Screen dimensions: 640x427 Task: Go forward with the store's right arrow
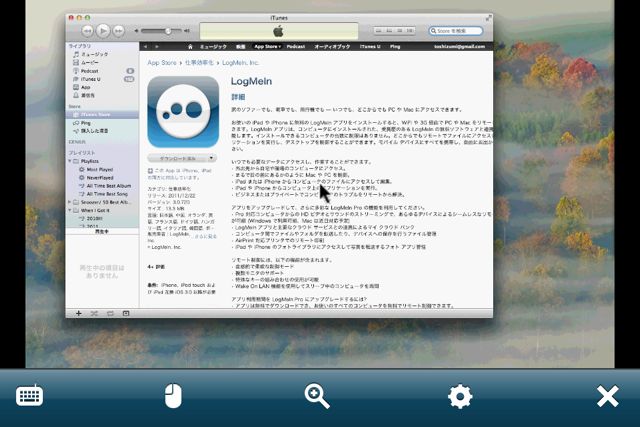pyautogui.click(x=156, y=47)
